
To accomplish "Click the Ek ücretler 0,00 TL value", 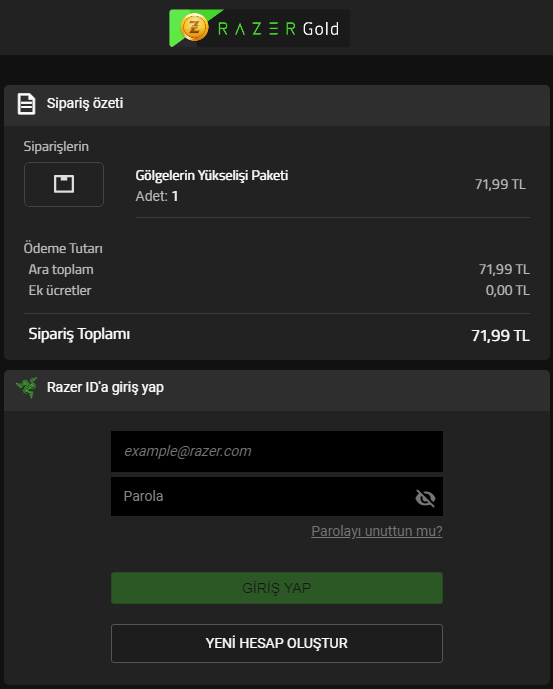I will [x=507, y=290].
